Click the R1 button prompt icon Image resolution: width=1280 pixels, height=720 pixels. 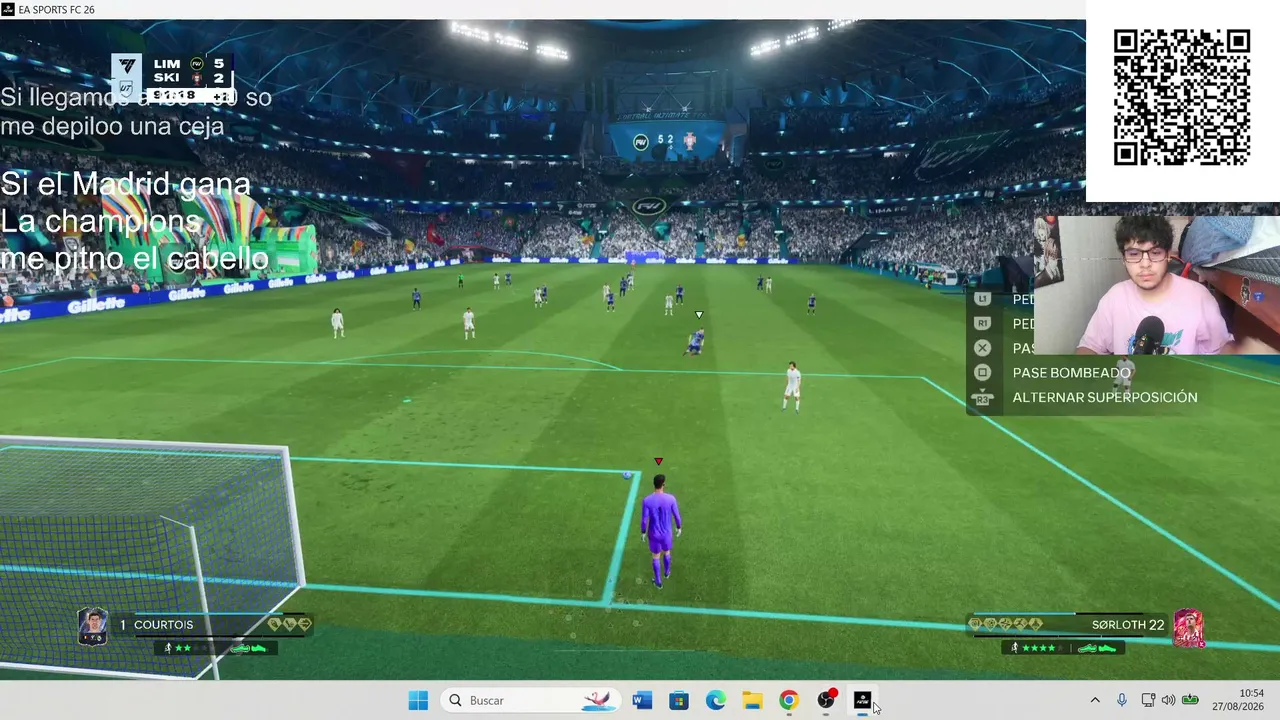pyautogui.click(x=982, y=323)
